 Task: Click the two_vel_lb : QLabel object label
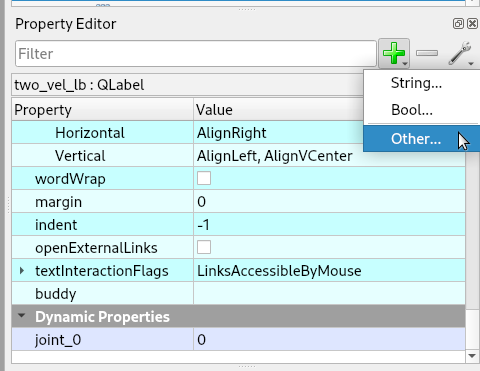(x=79, y=85)
